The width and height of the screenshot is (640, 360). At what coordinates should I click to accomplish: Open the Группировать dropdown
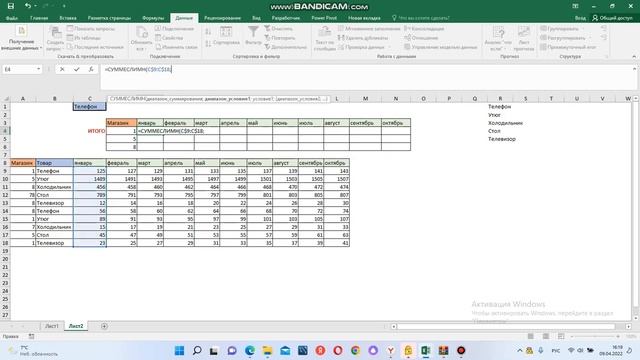tap(562, 29)
